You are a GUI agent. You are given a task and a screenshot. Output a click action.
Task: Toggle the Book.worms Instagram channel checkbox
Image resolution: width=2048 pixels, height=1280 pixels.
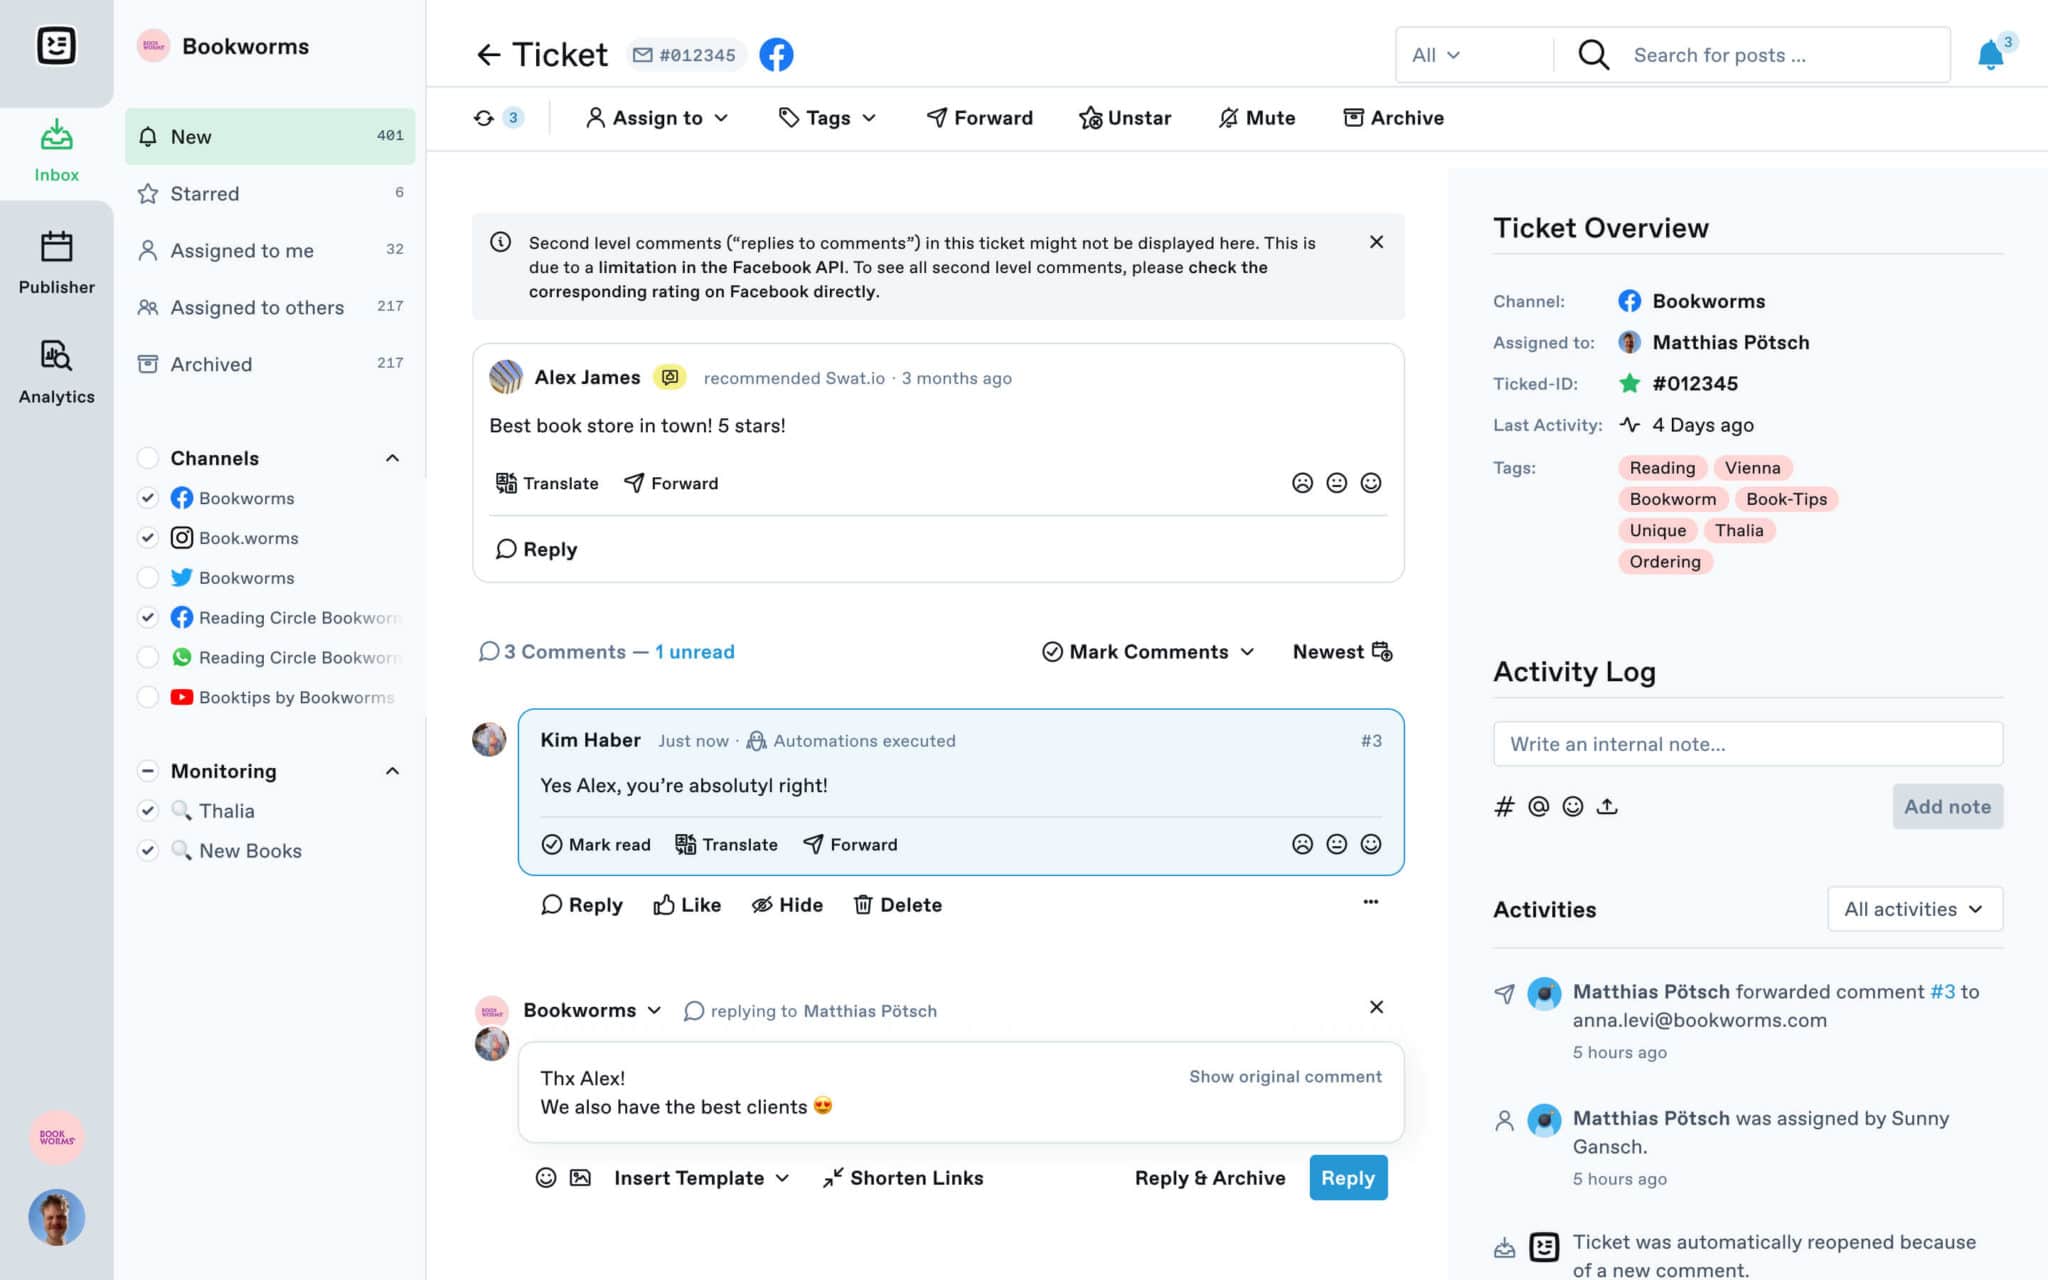pos(147,538)
